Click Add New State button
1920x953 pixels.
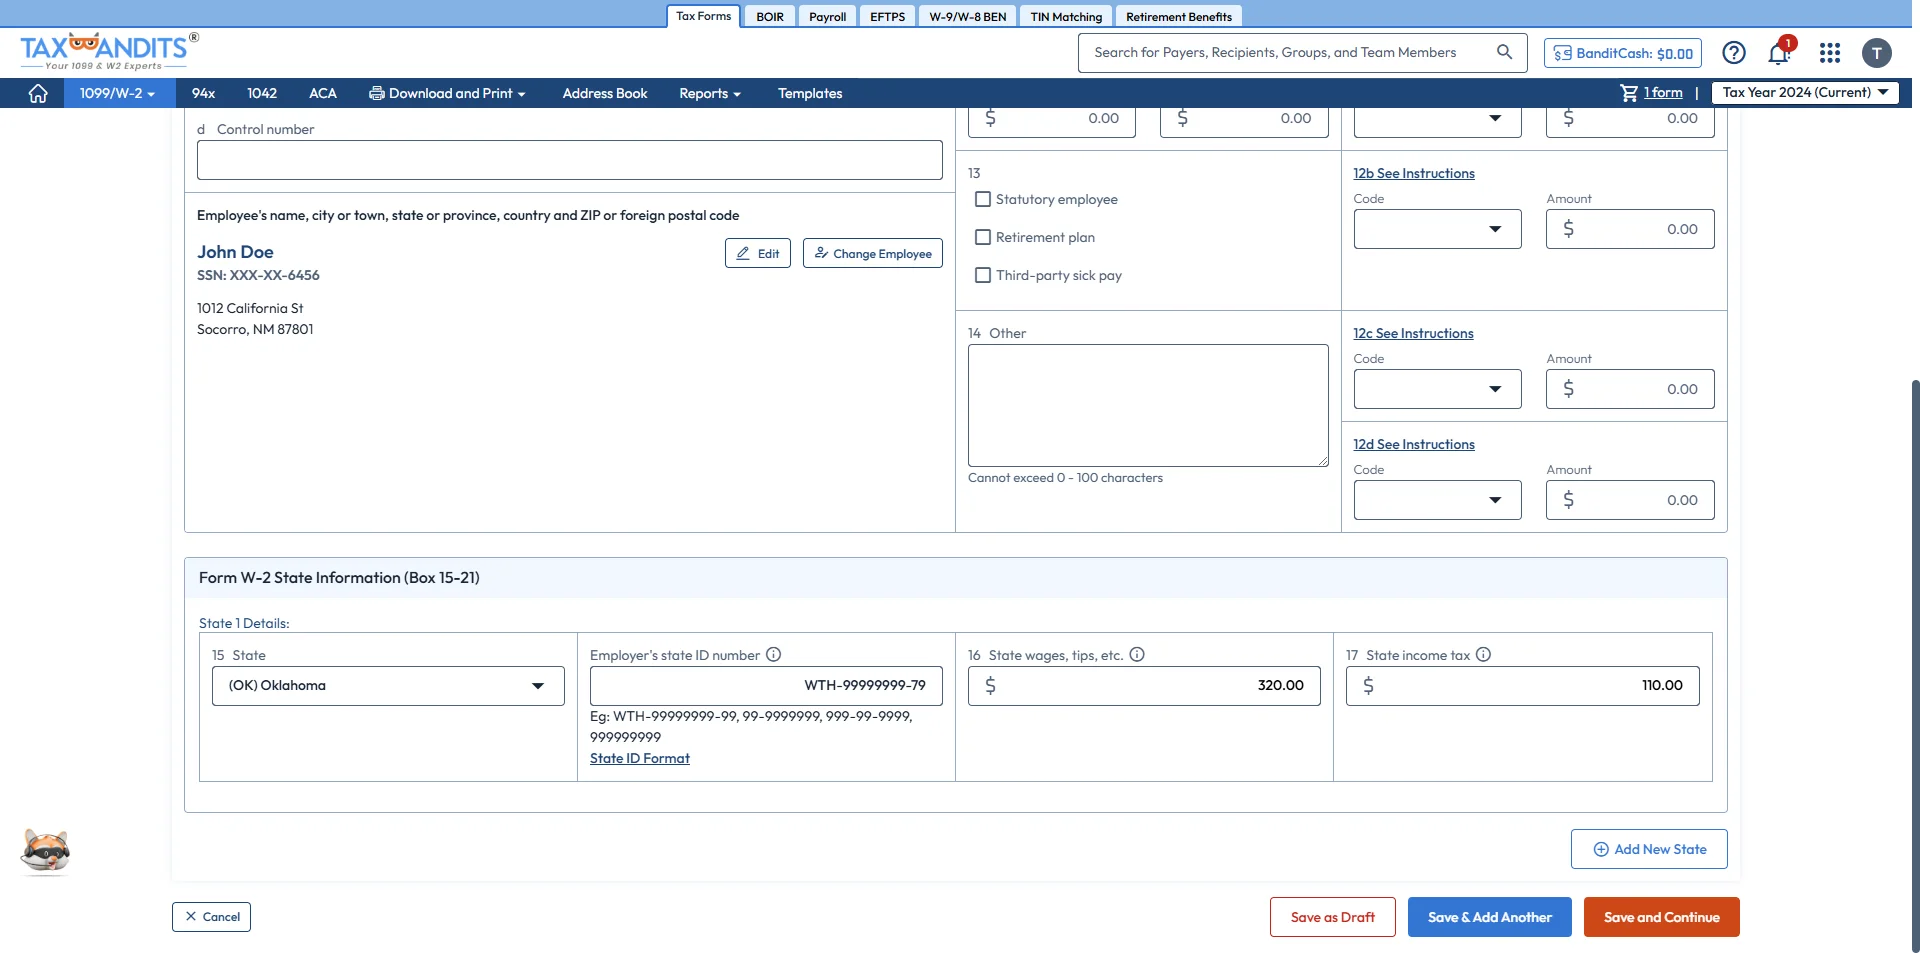coord(1649,849)
